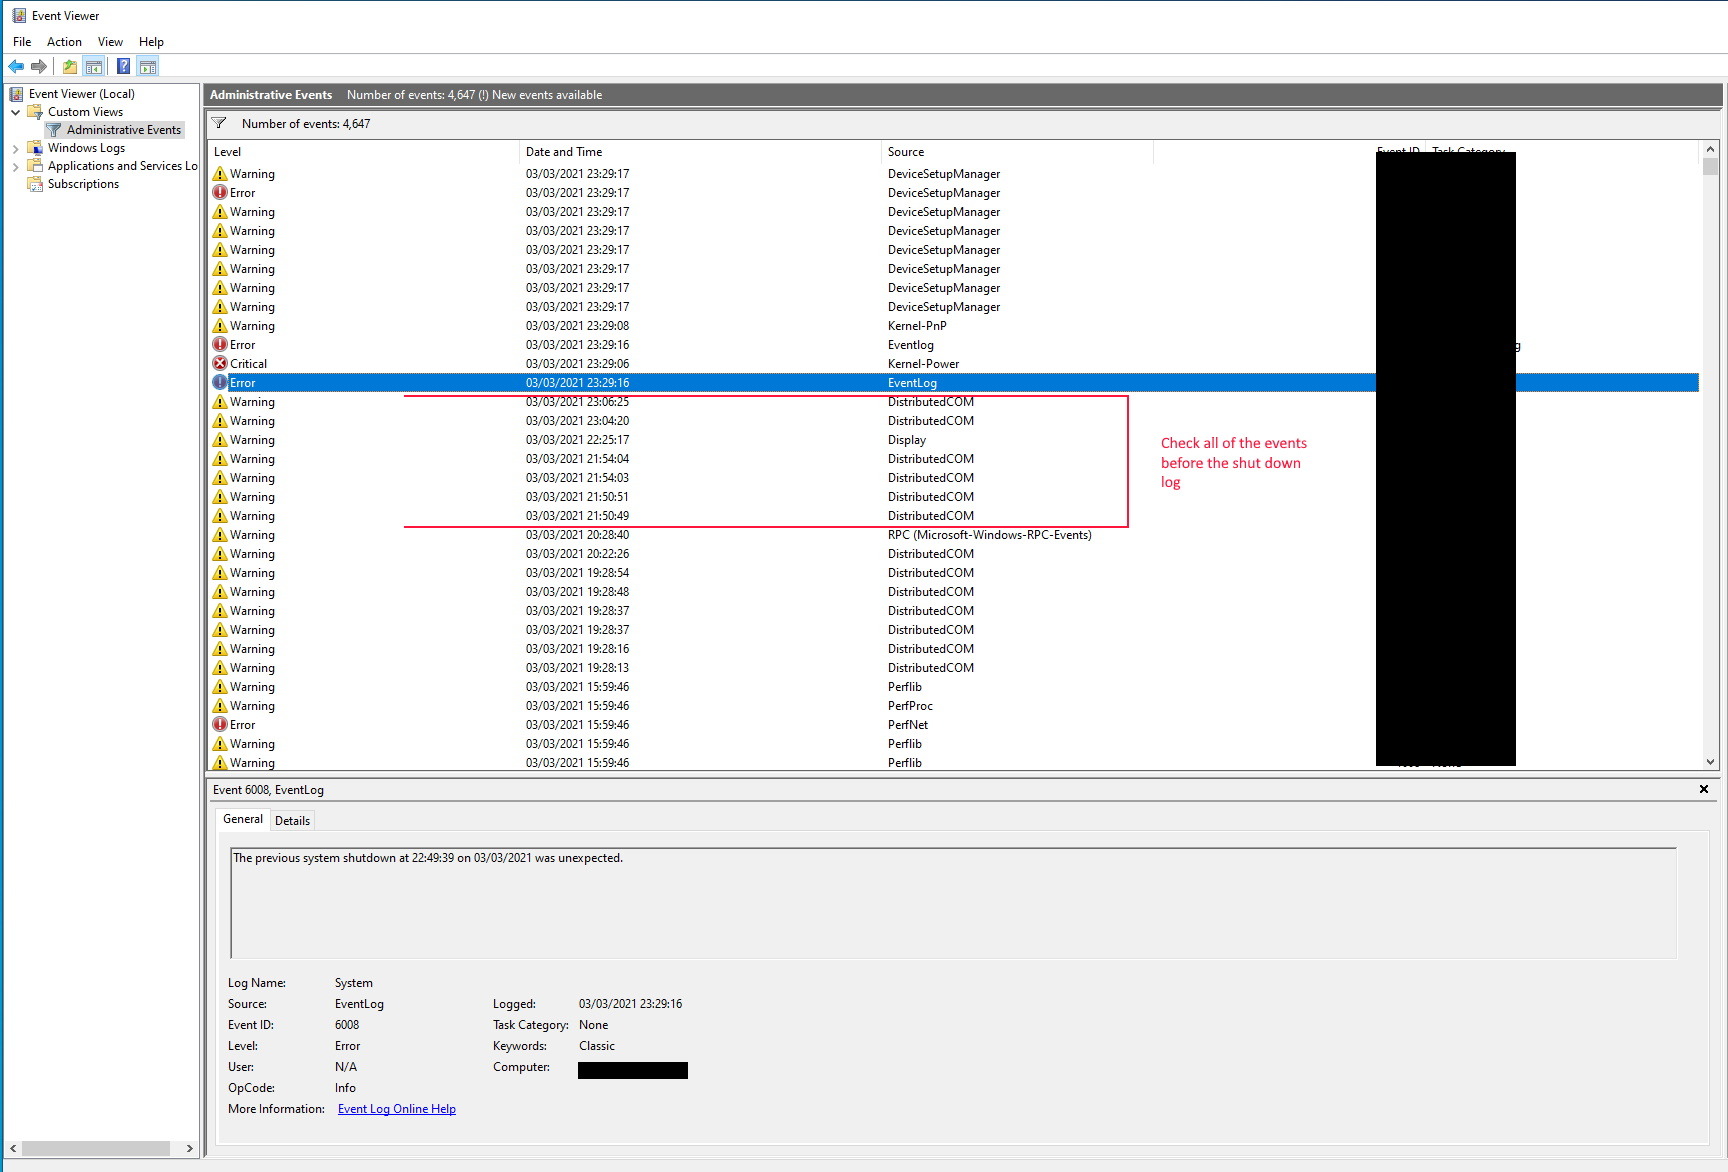Image resolution: width=1728 pixels, height=1172 pixels.
Task: Click the filter funnel icon above the list
Action: coord(219,124)
